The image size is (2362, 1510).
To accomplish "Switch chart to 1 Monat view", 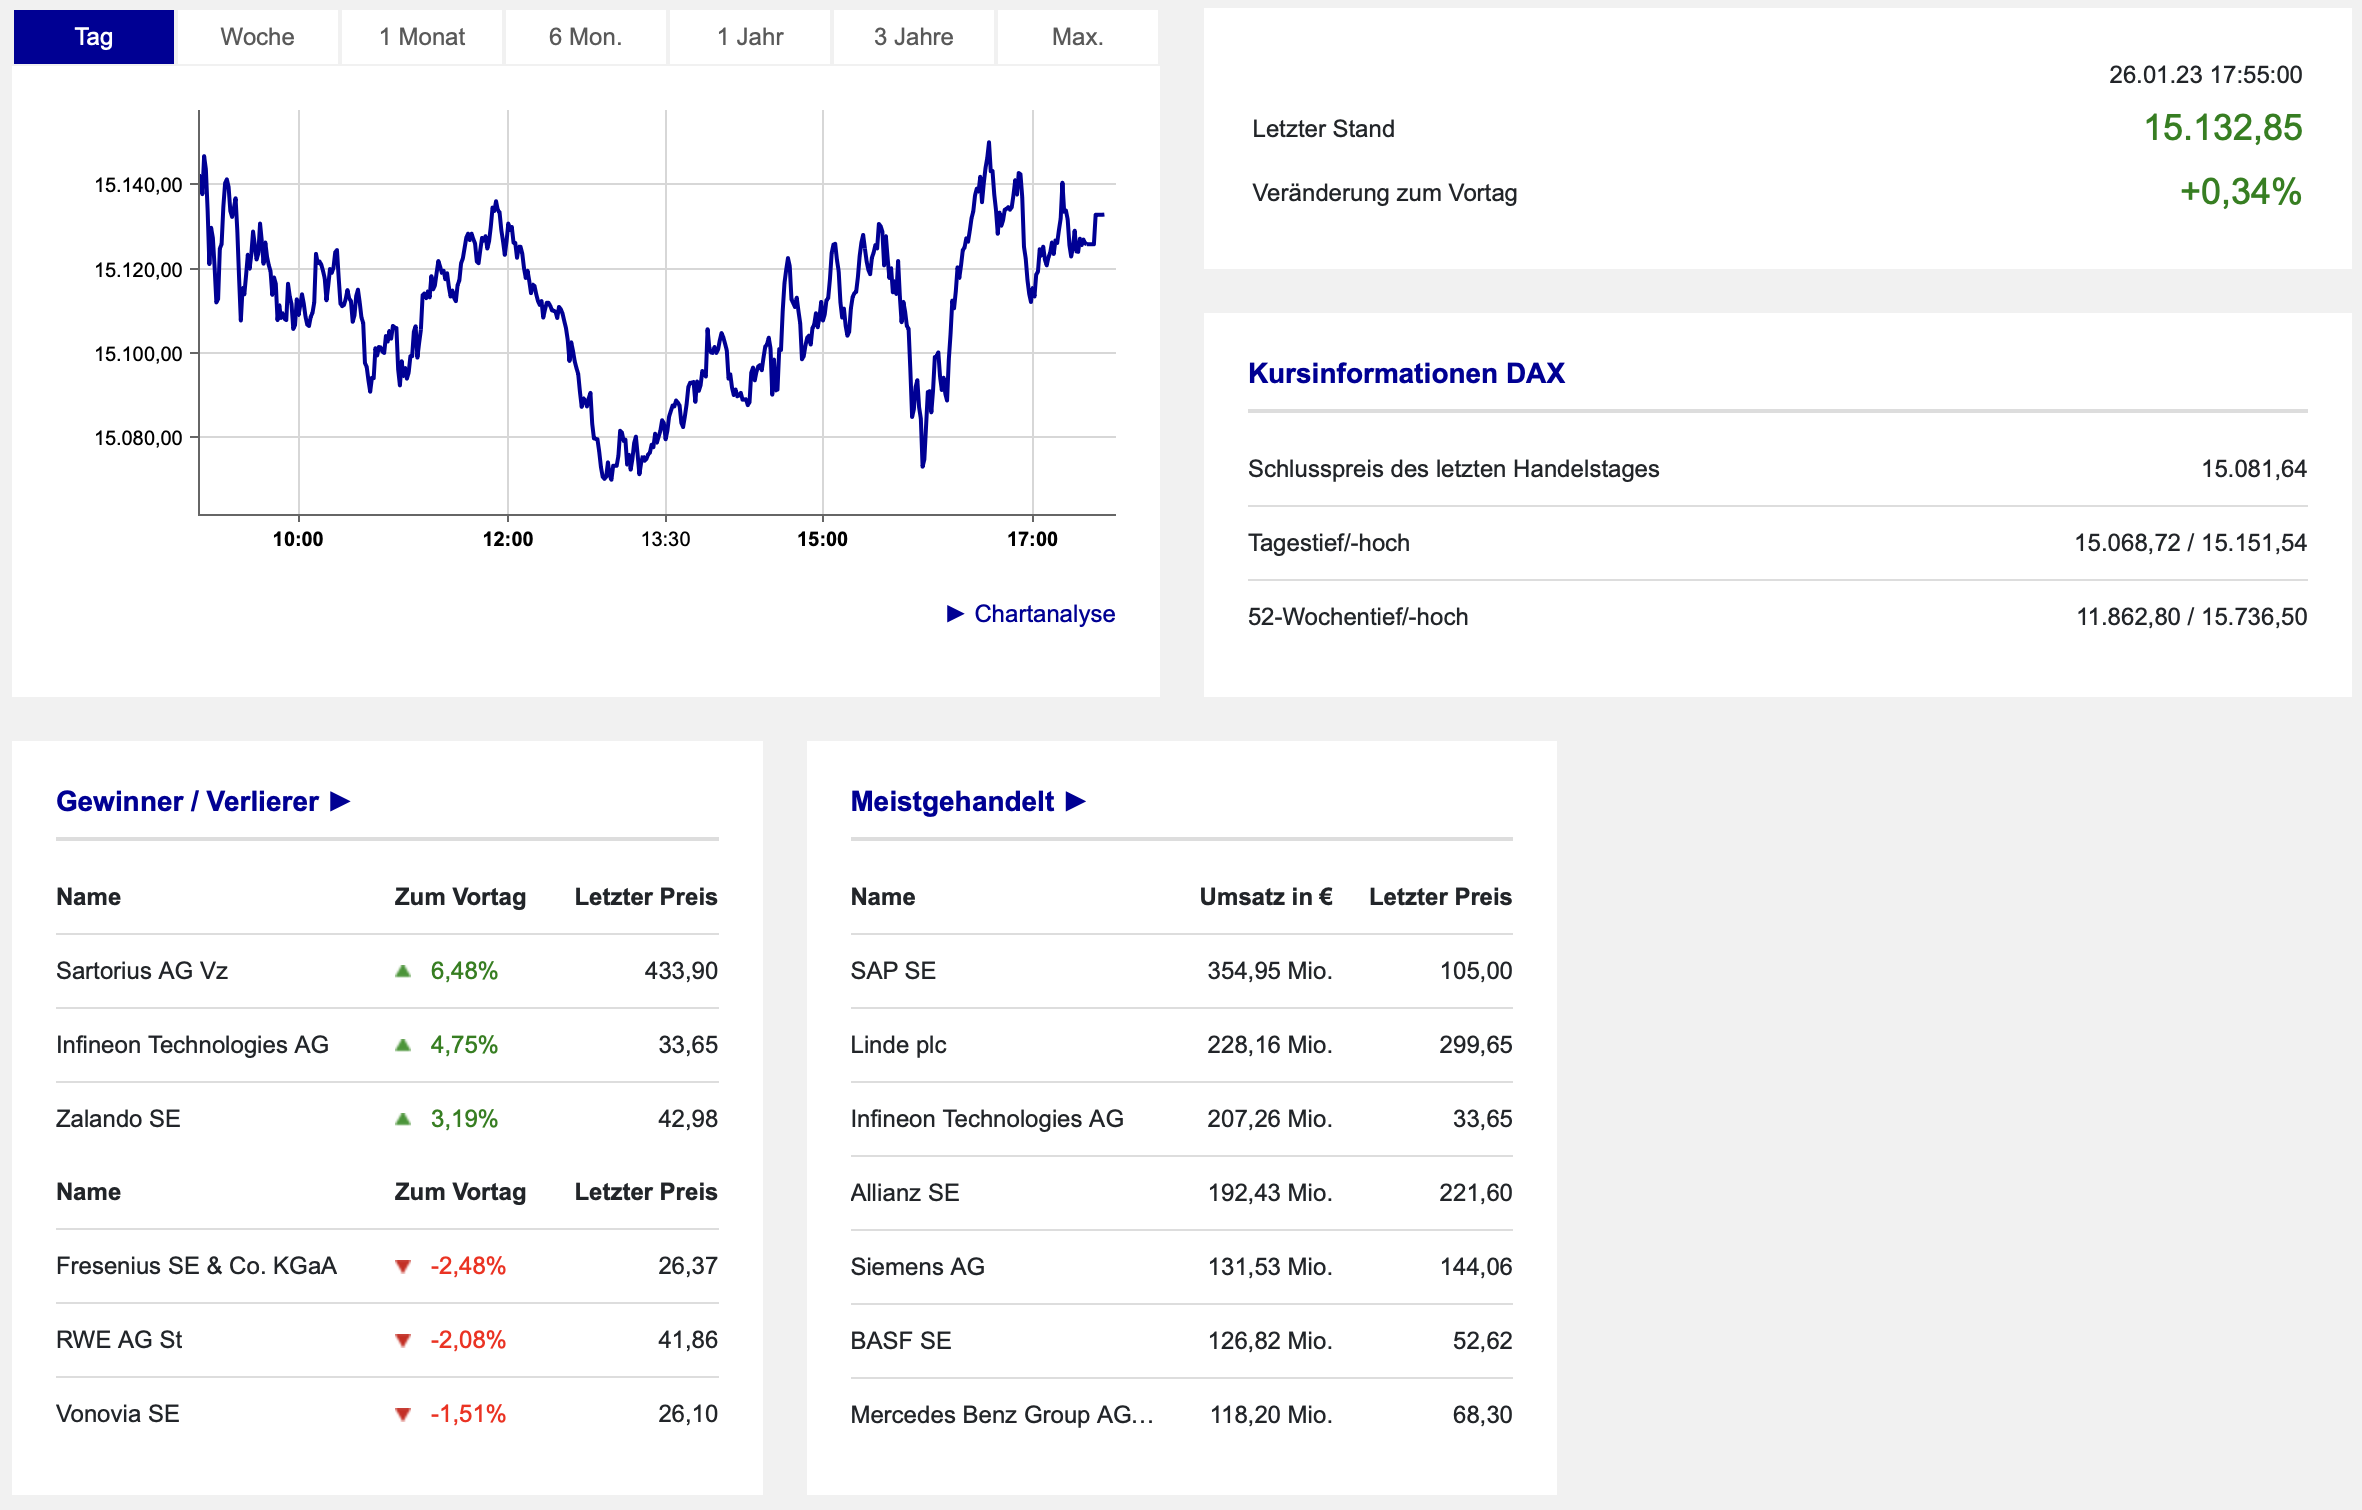I will tap(422, 37).
